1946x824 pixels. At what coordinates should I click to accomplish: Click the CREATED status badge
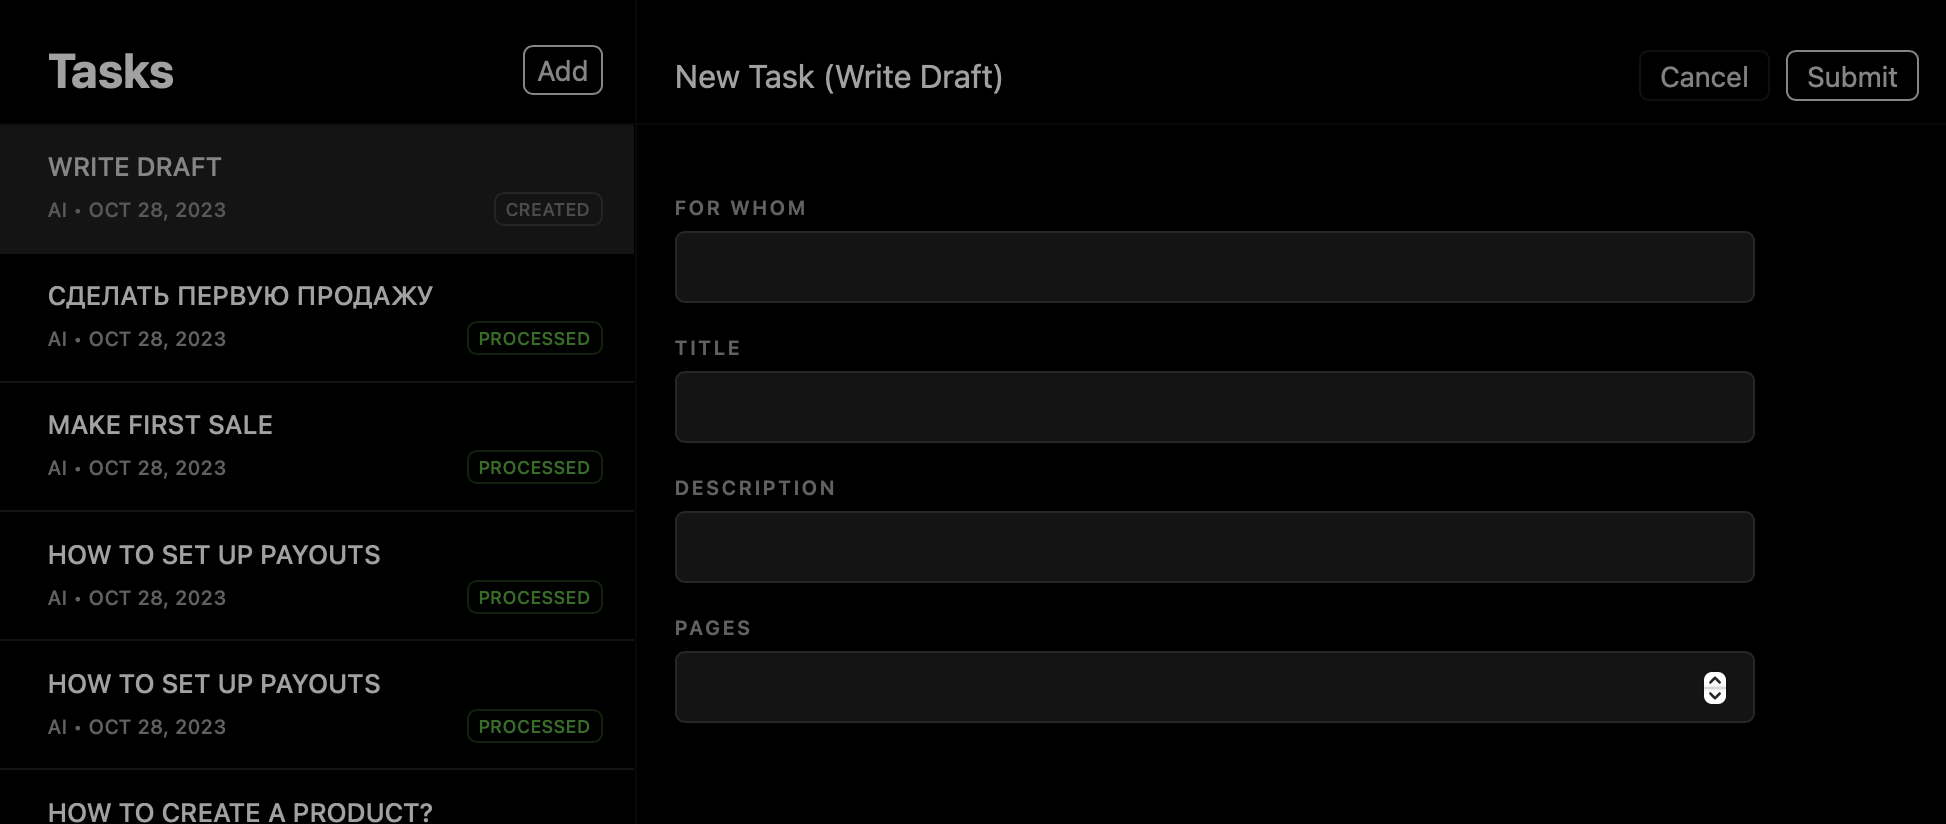click(x=547, y=210)
